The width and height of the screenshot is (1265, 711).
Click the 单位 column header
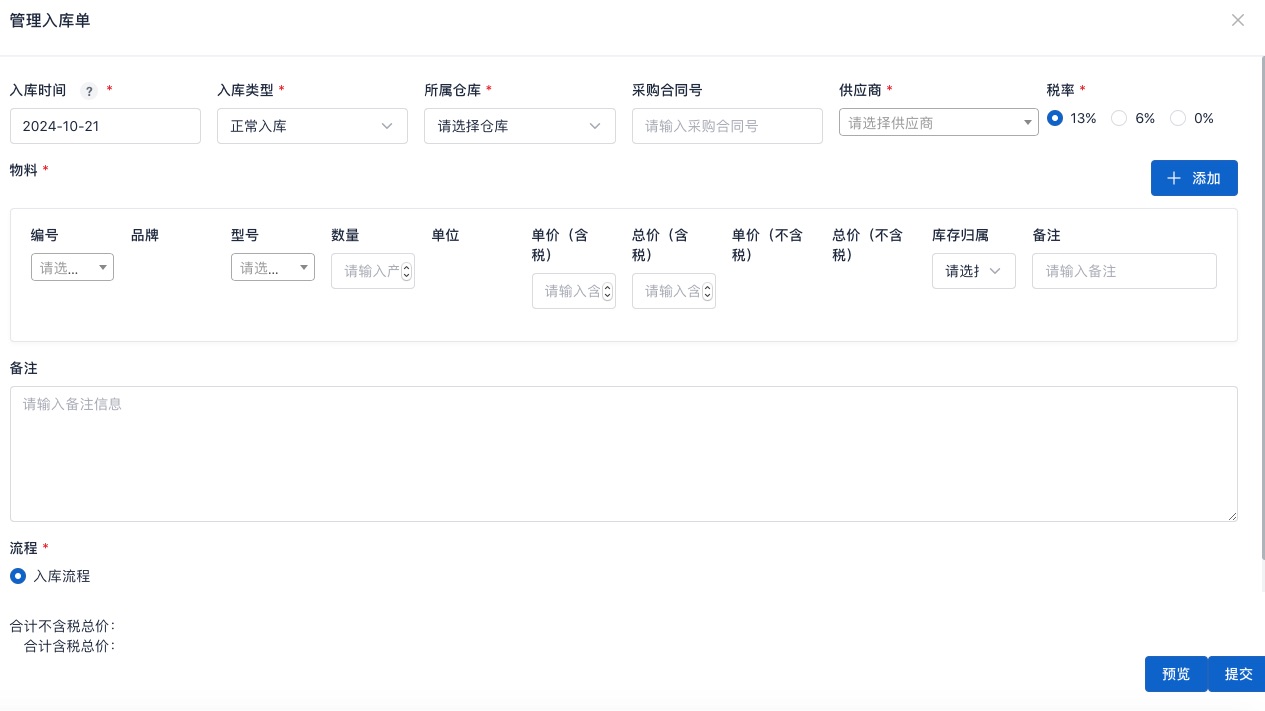pyautogui.click(x=445, y=235)
